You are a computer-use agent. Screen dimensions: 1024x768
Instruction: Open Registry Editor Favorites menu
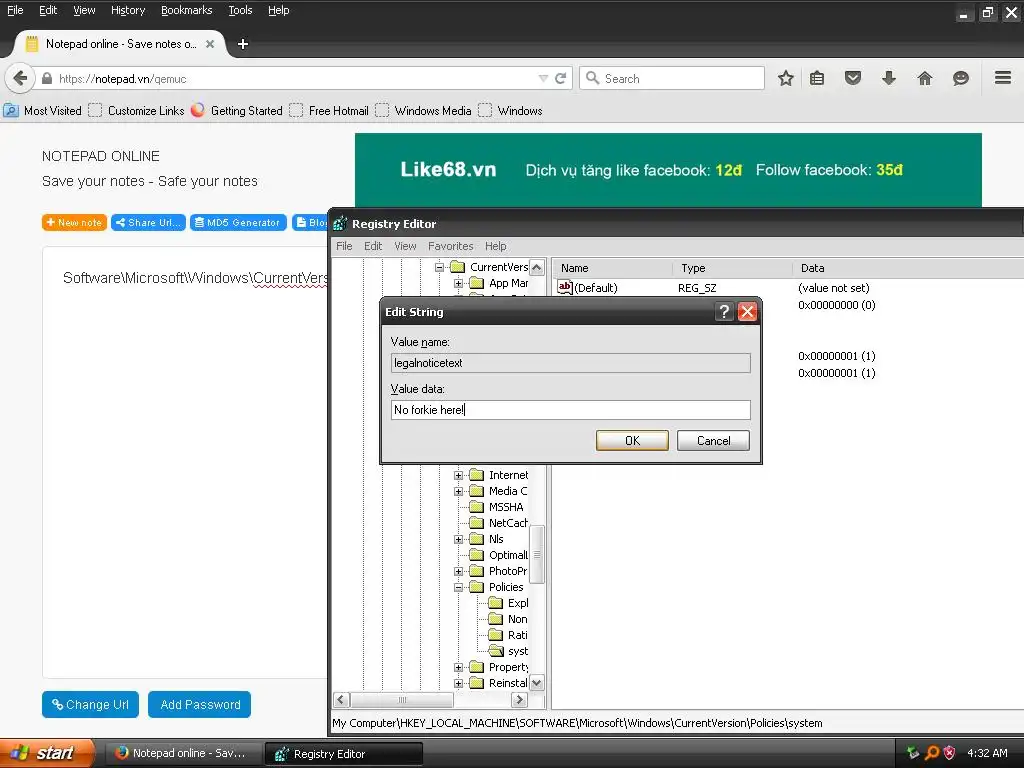(451, 246)
